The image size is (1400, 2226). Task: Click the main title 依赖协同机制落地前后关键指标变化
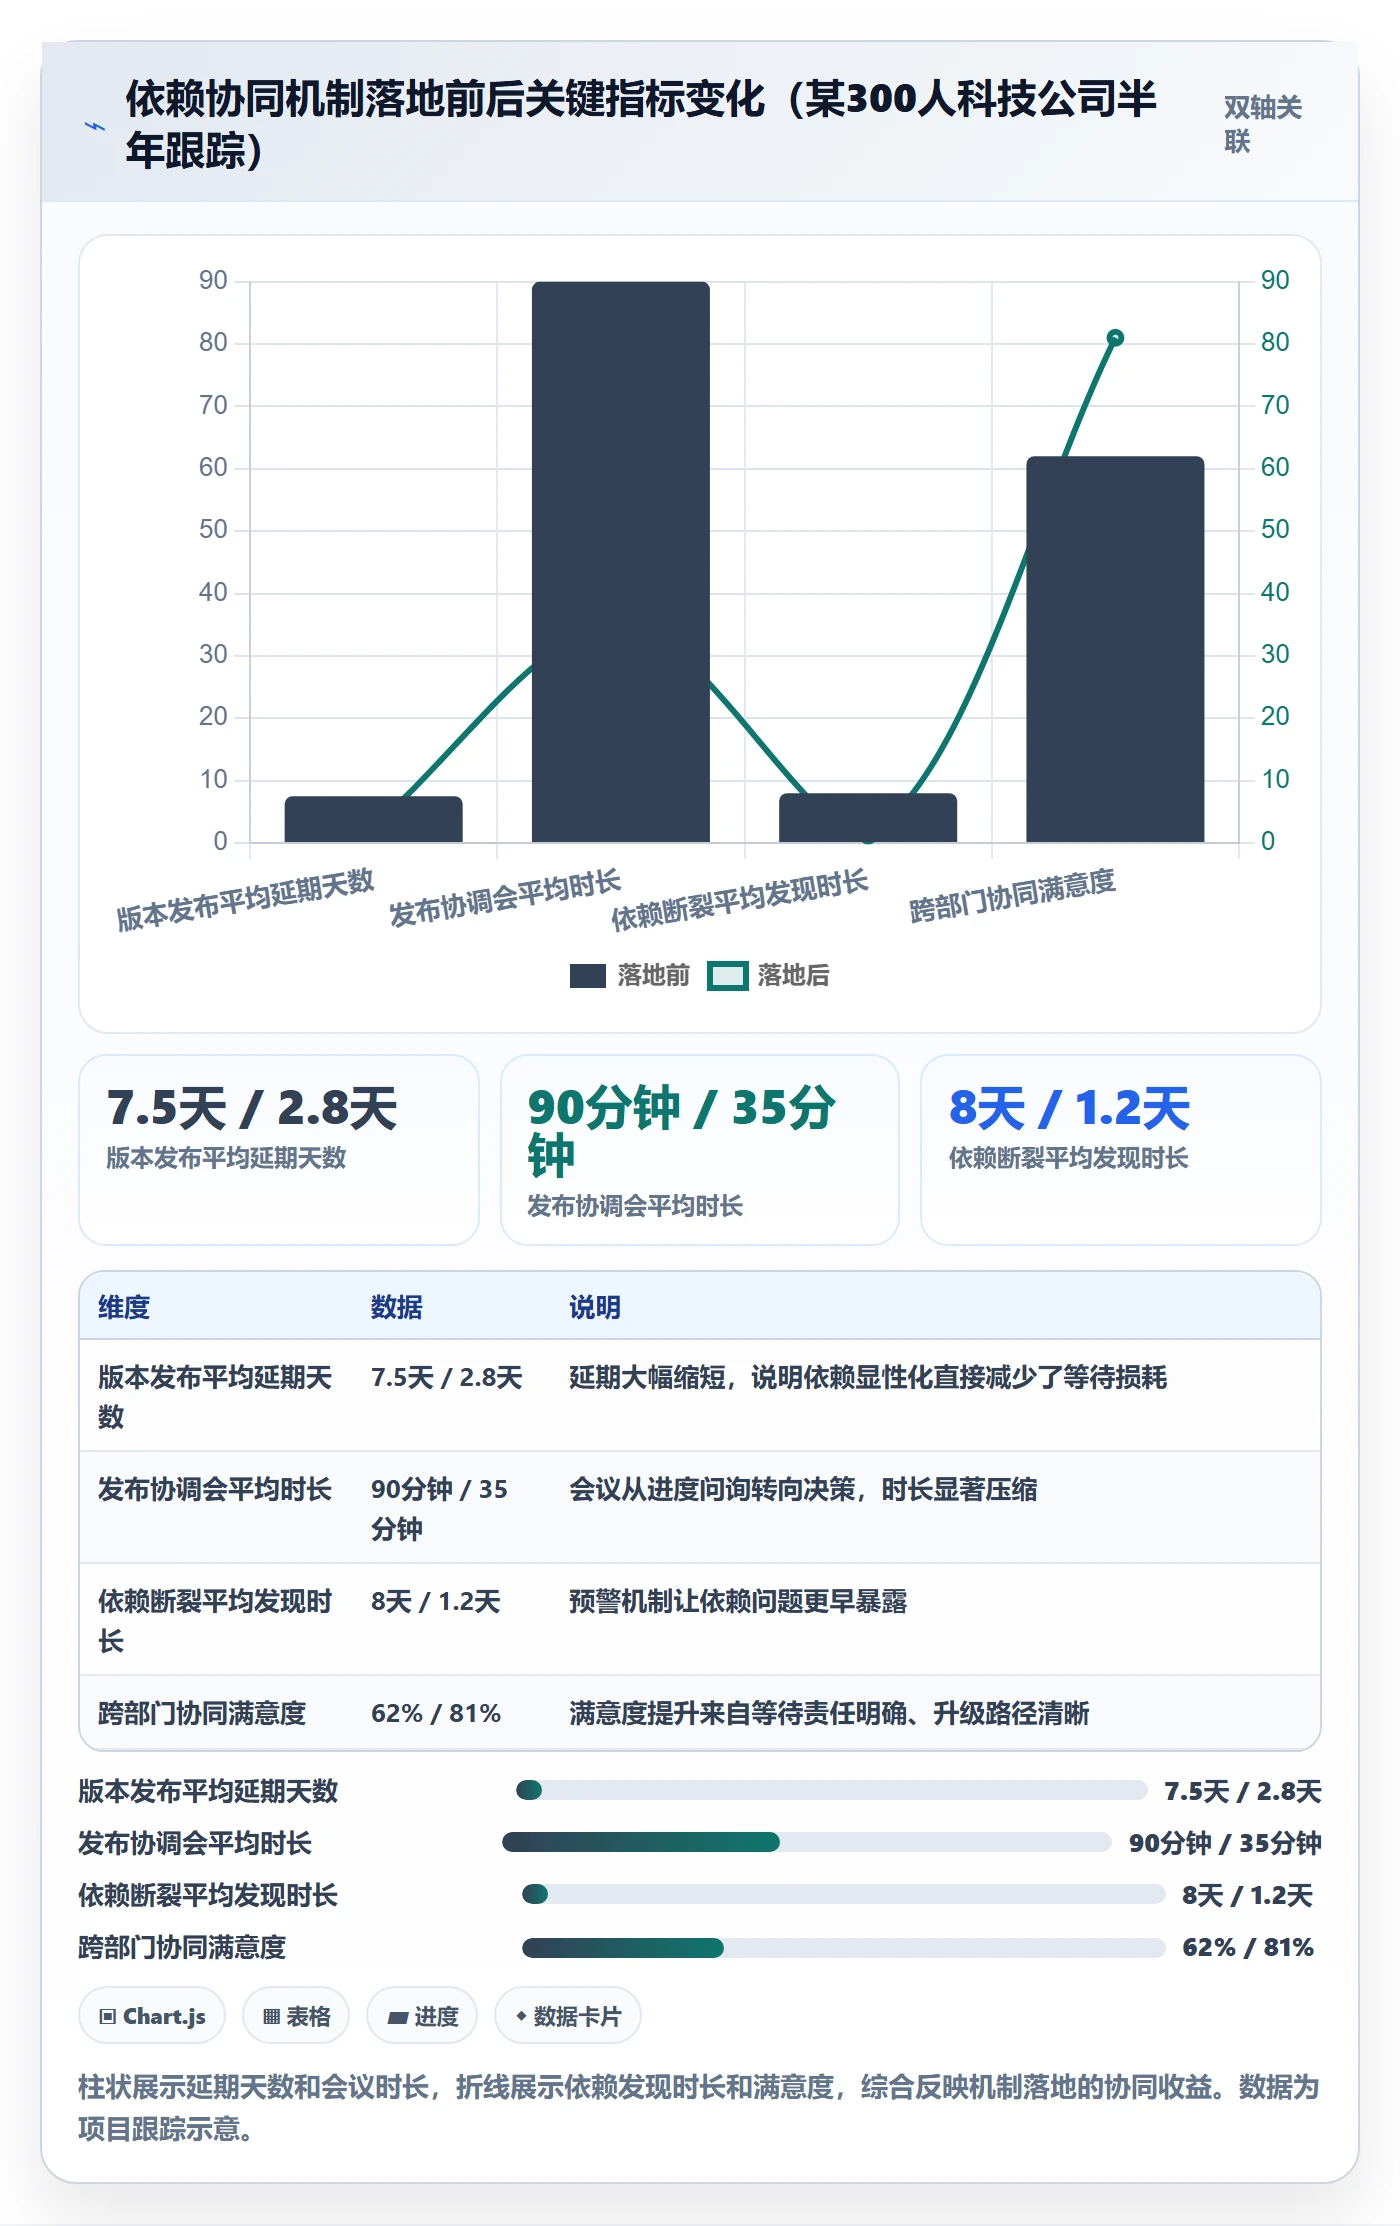click(x=640, y=124)
